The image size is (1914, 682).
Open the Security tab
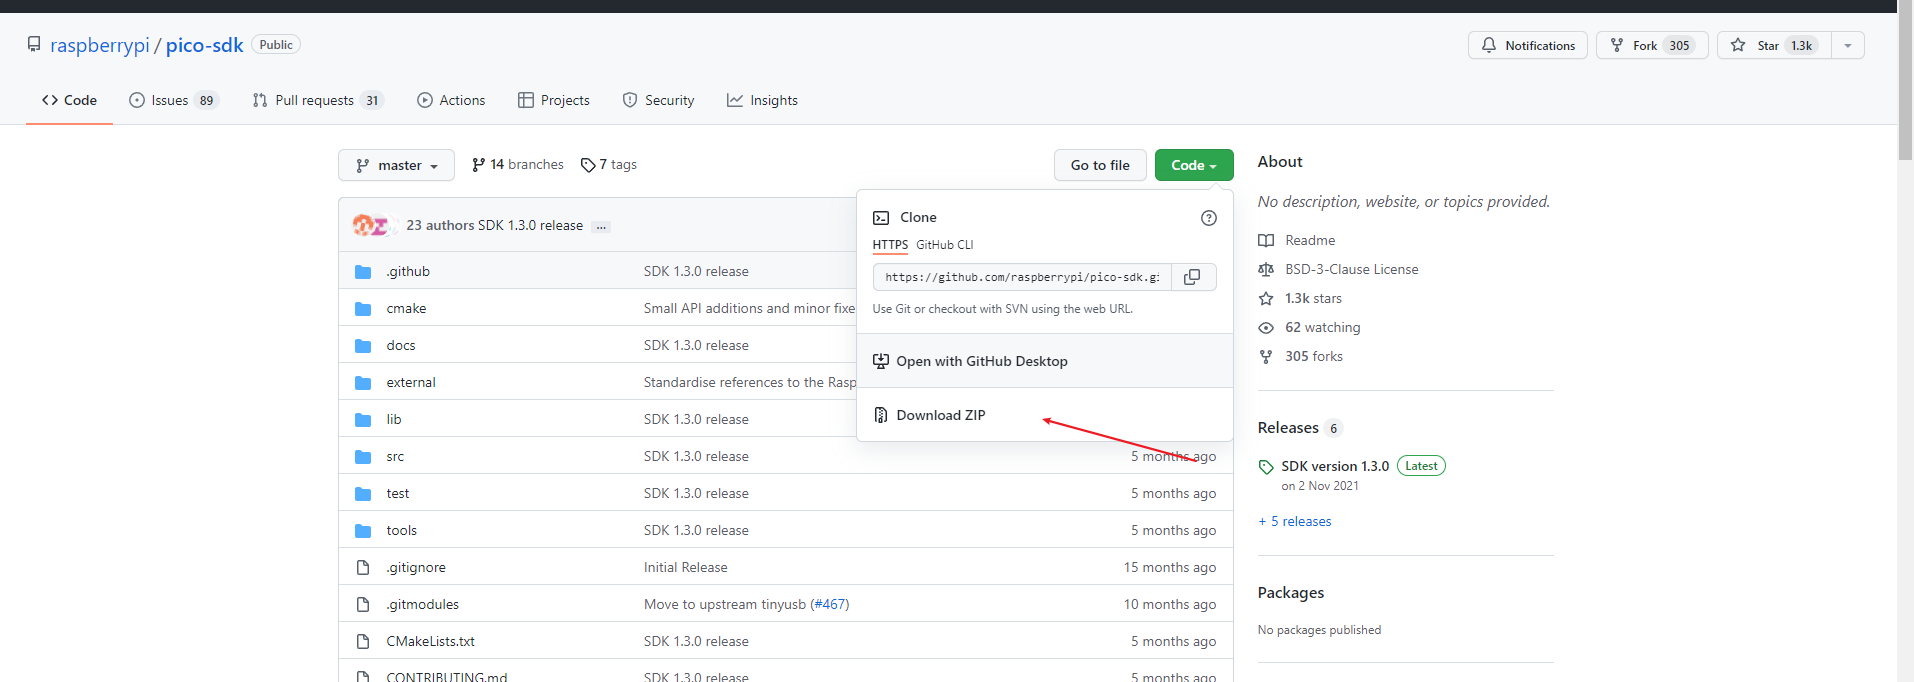(x=658, y=100)
